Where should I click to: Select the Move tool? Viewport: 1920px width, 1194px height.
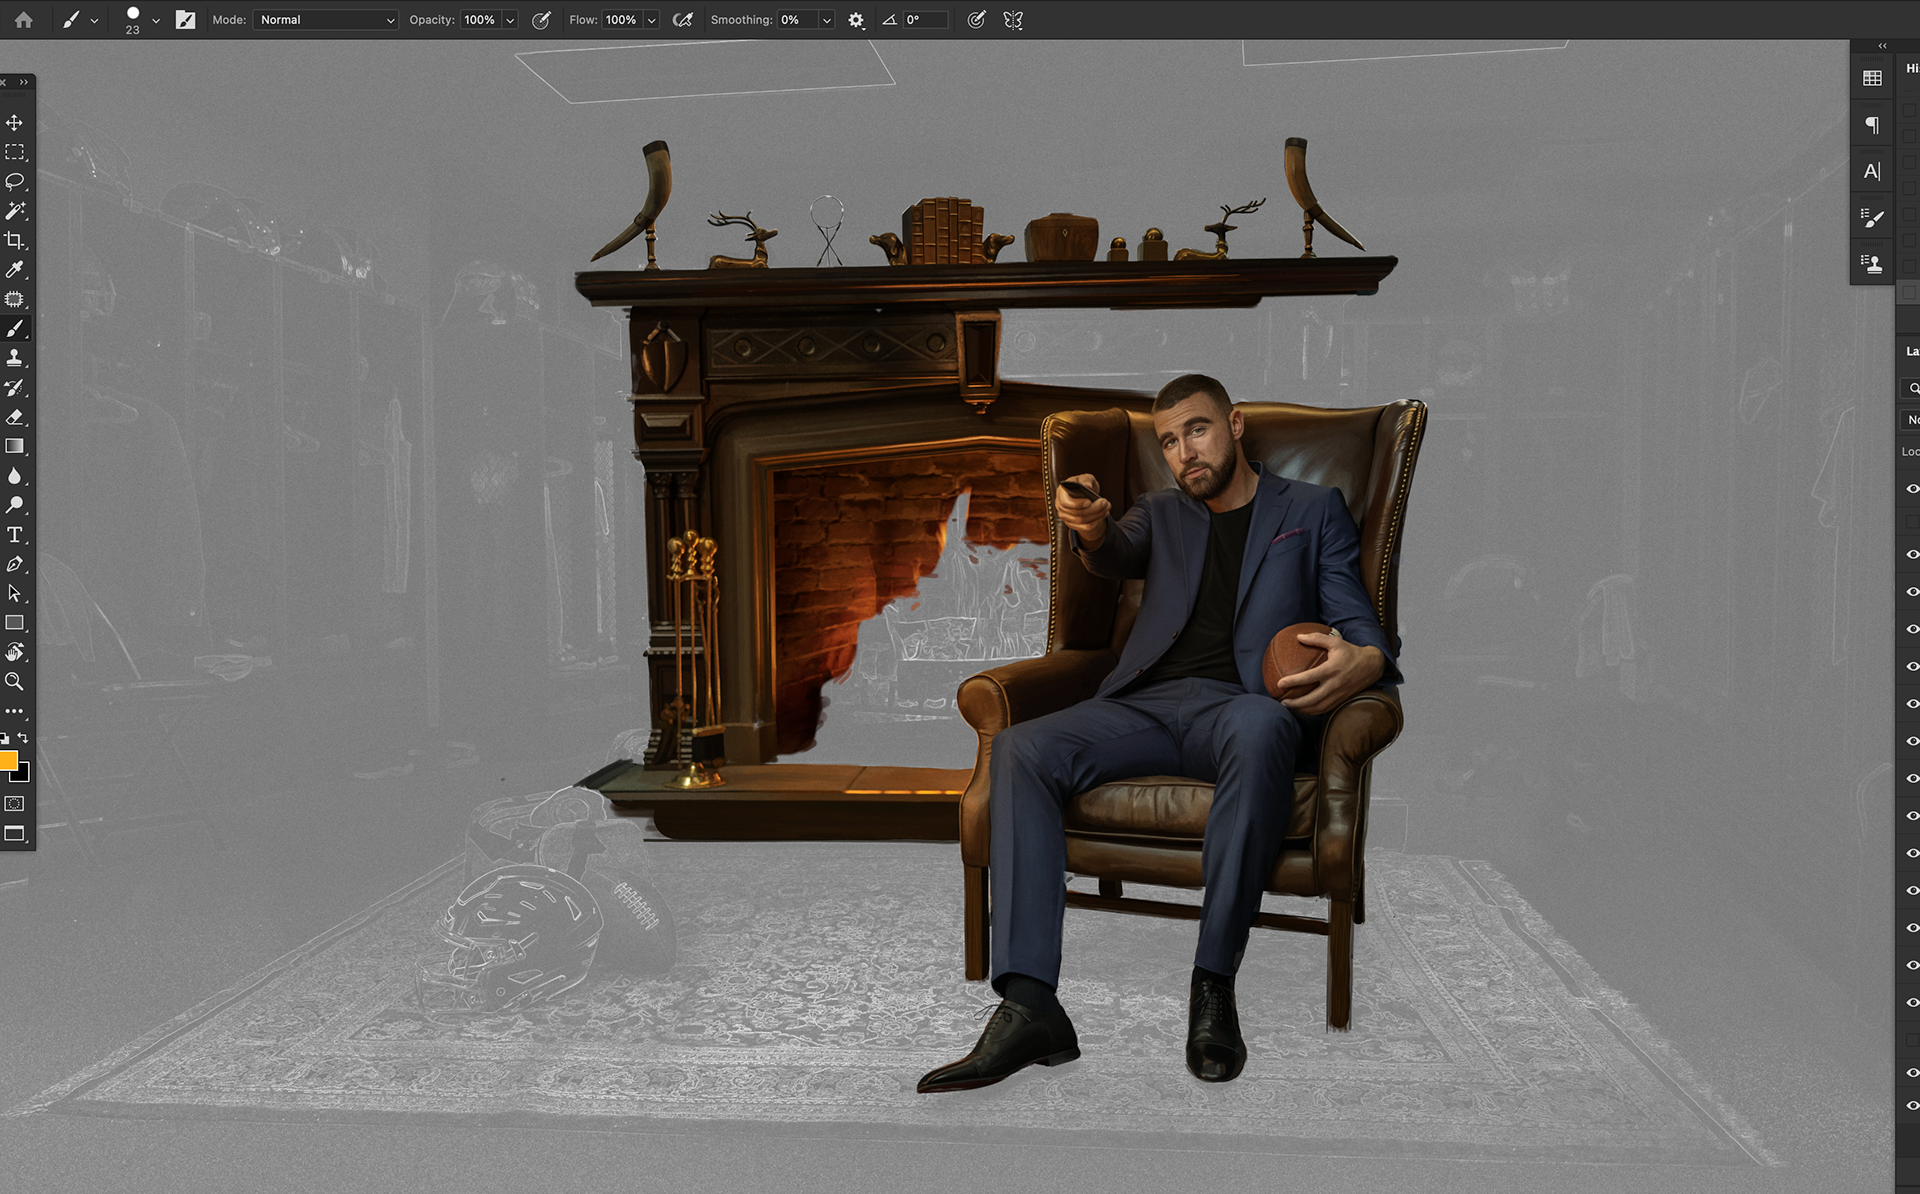click(14, 123)
